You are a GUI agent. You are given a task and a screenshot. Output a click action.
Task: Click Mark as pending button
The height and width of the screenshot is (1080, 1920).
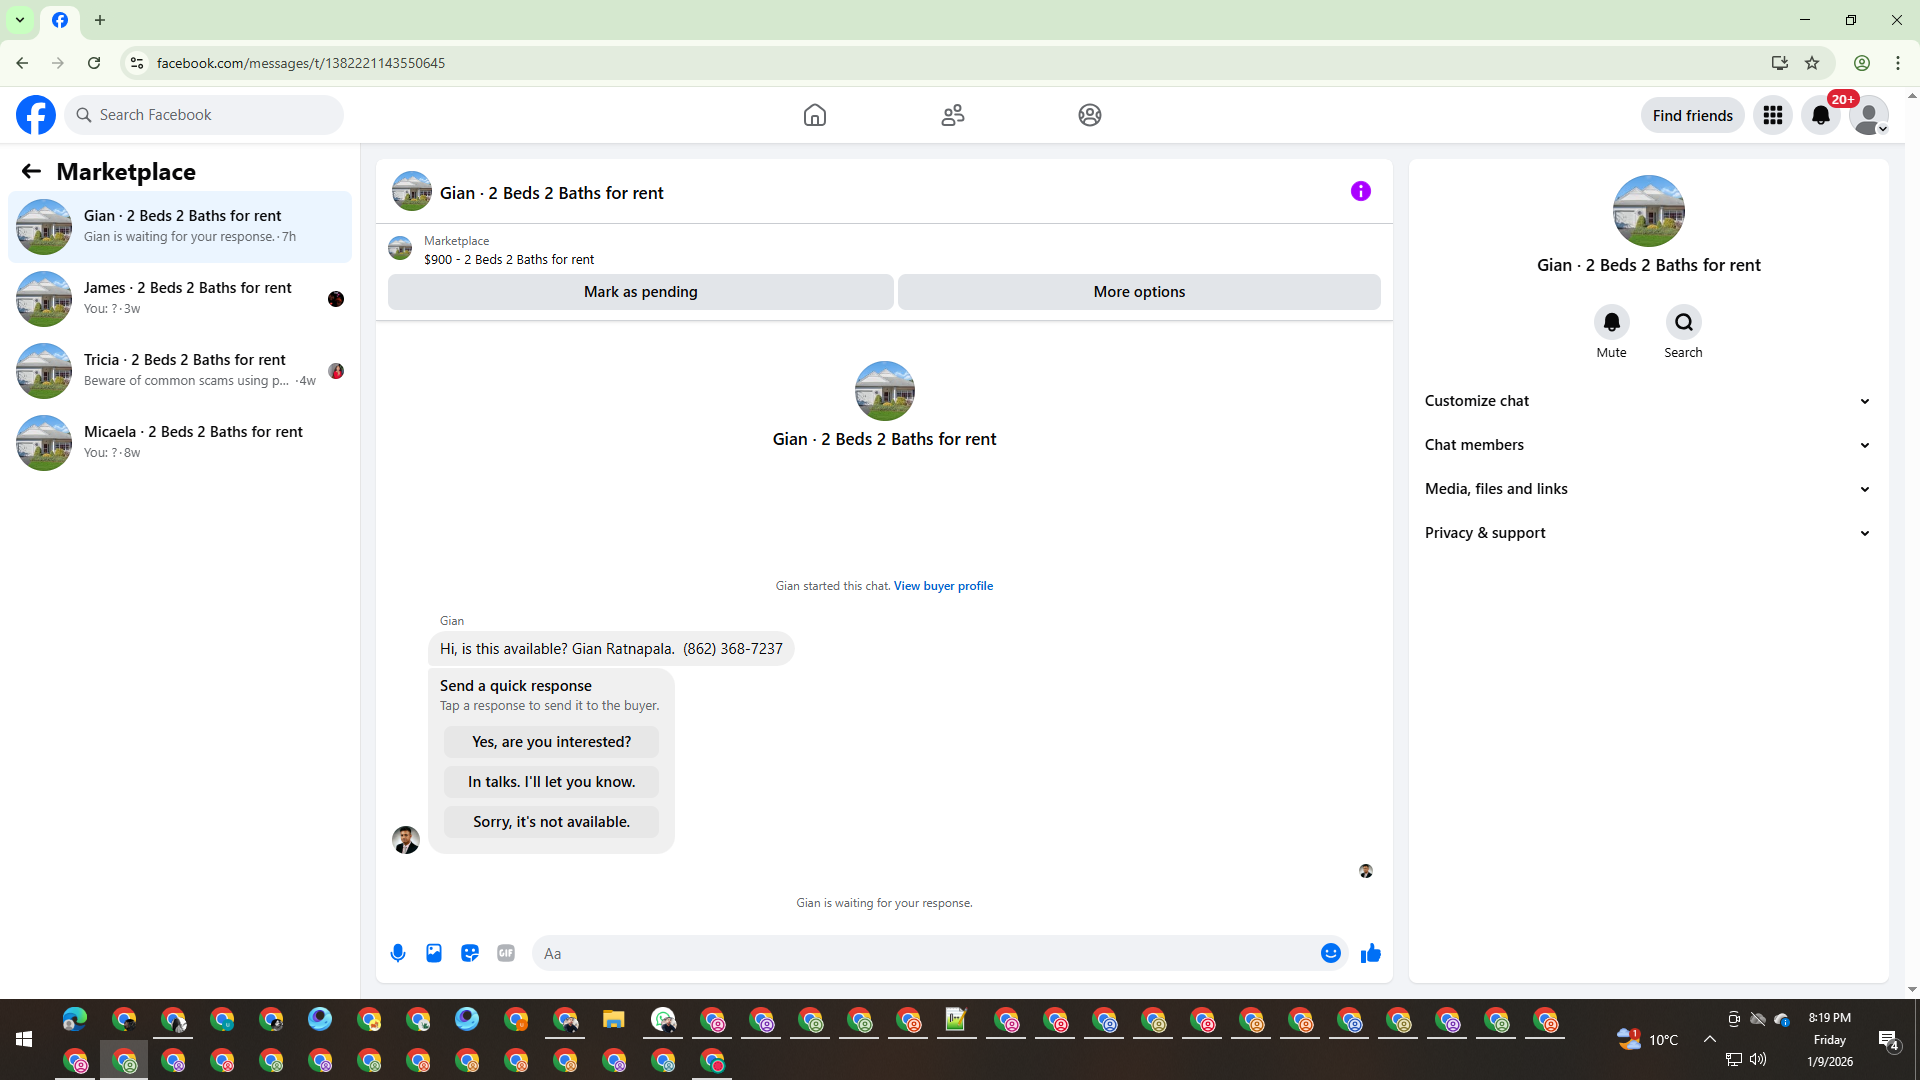[640, 292]
